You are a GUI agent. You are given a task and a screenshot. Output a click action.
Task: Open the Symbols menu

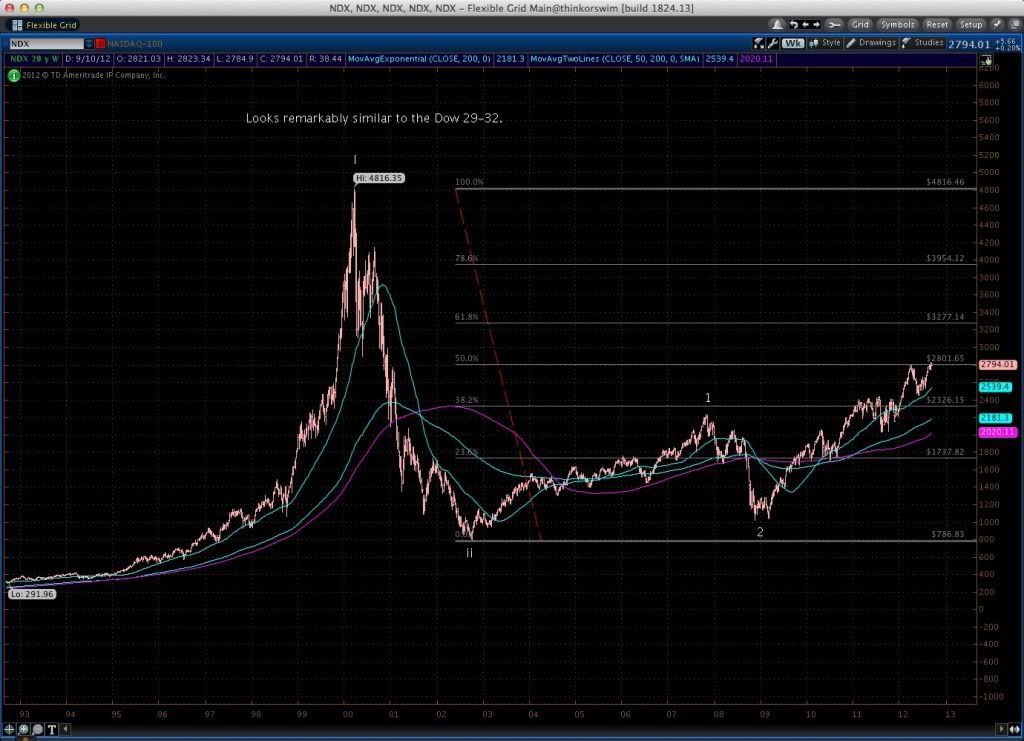[x=898, y=24]
